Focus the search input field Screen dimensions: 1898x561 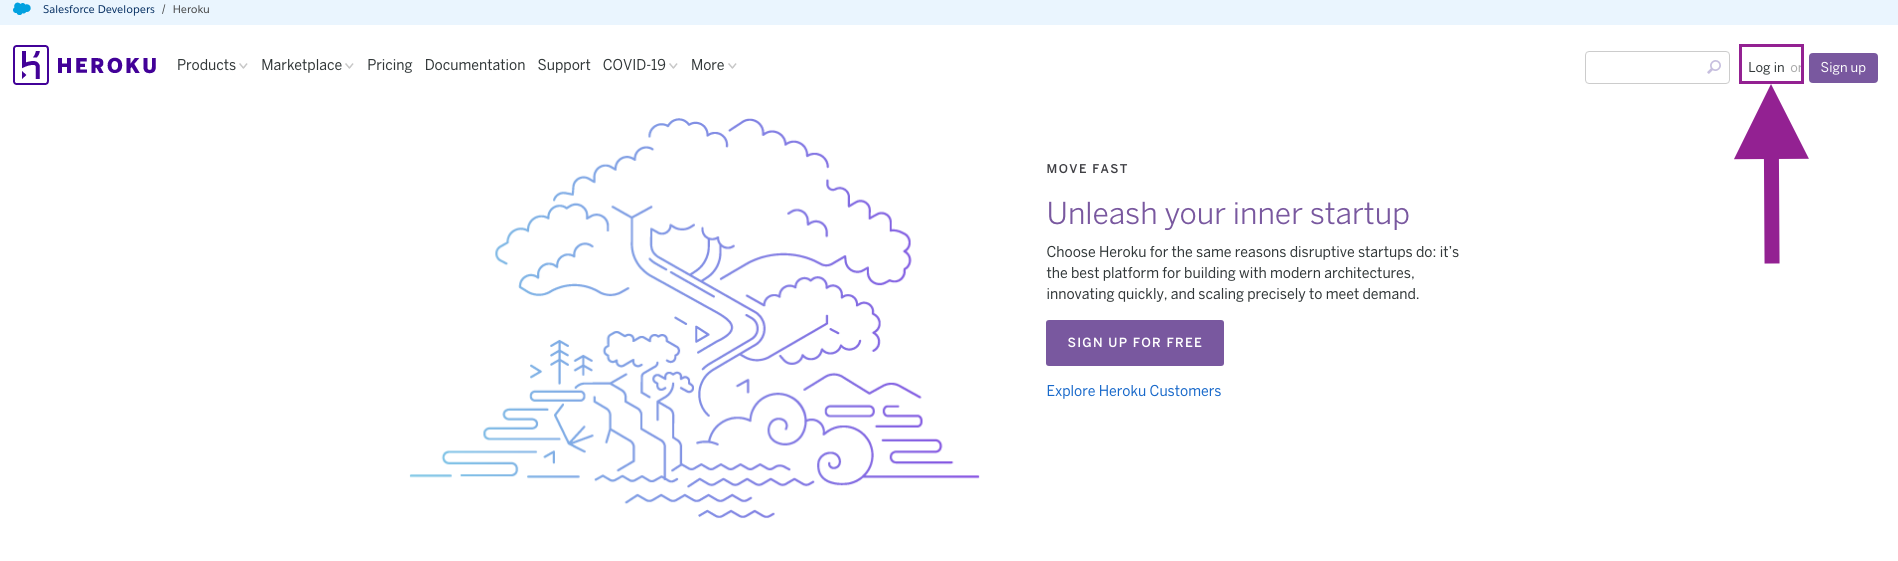coord(1645,67)
